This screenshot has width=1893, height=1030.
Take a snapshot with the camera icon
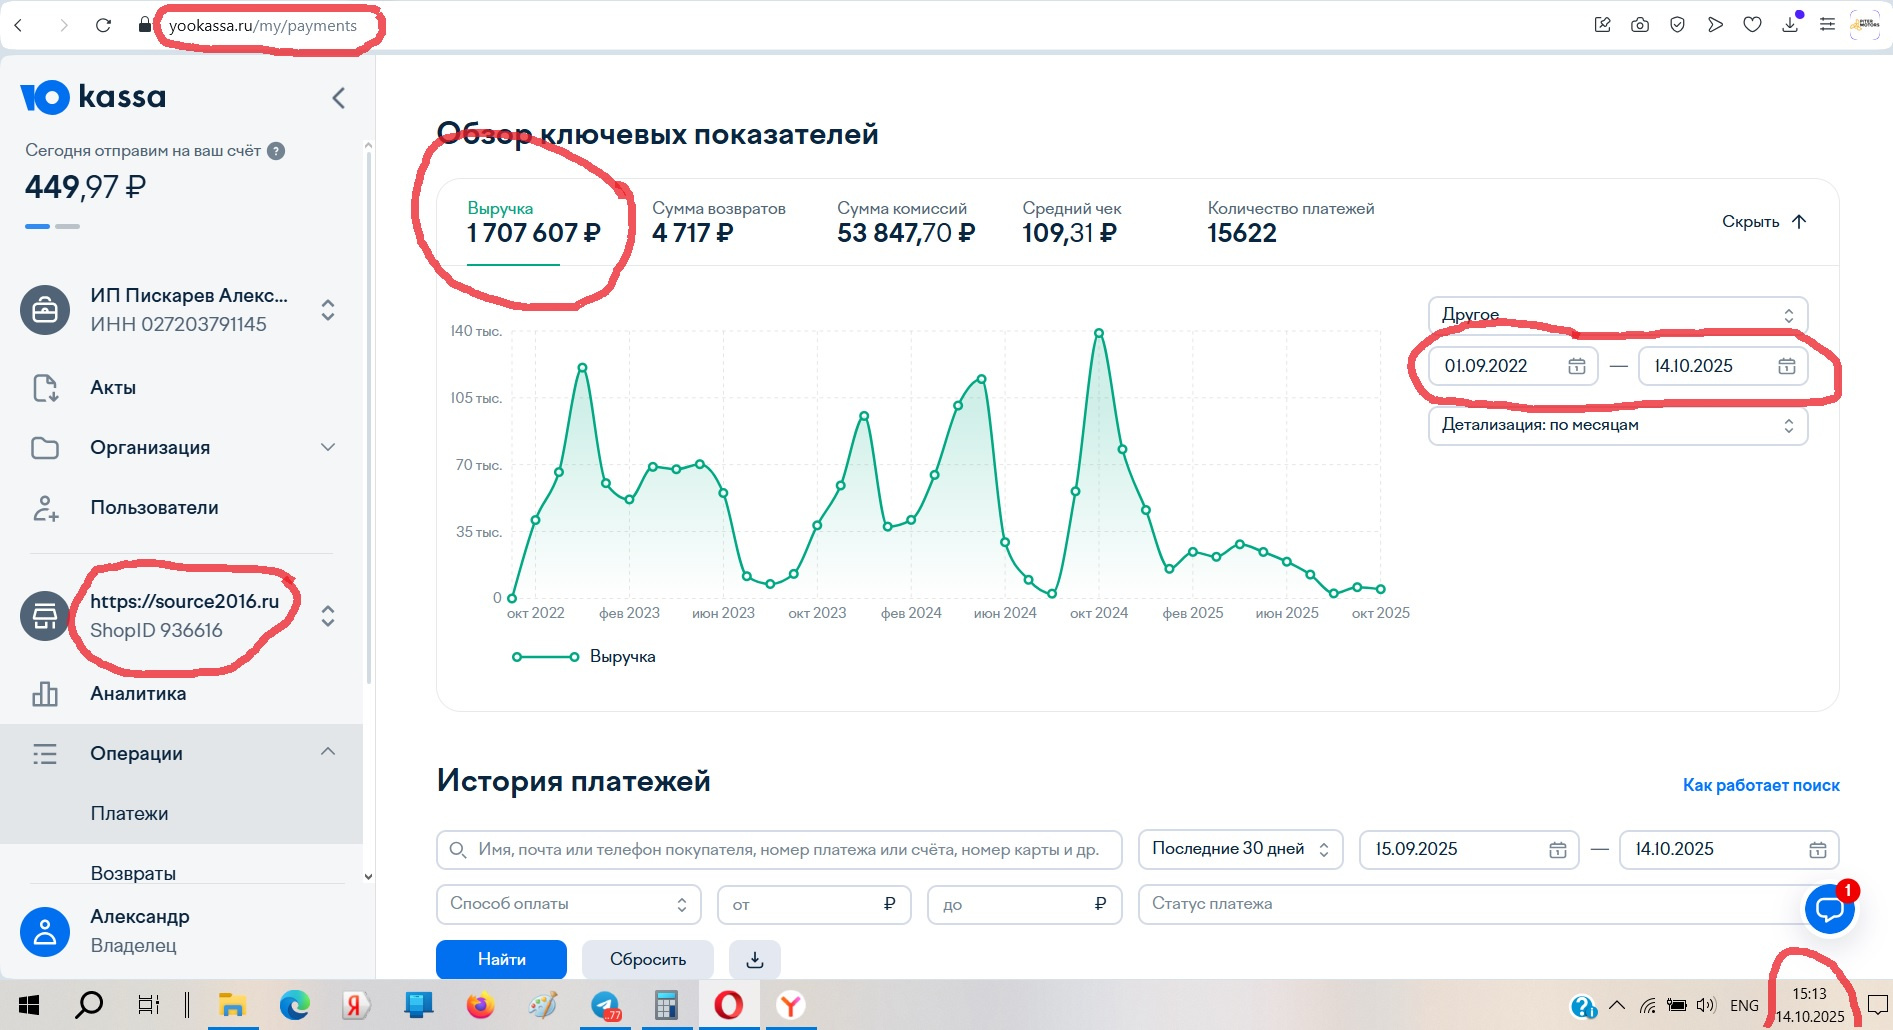tap(1640, 25)
